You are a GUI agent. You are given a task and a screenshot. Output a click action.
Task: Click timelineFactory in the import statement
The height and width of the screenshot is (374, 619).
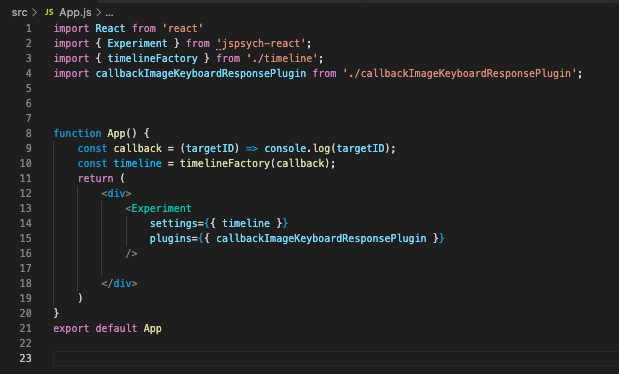coord(152,58)
